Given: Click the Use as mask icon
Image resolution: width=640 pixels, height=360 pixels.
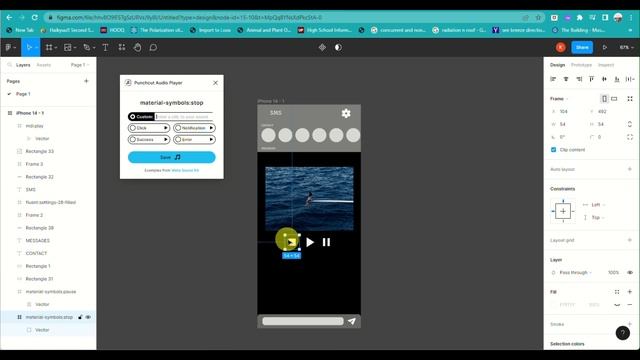Looking at the screenshot, I should (x=338, y=47).
